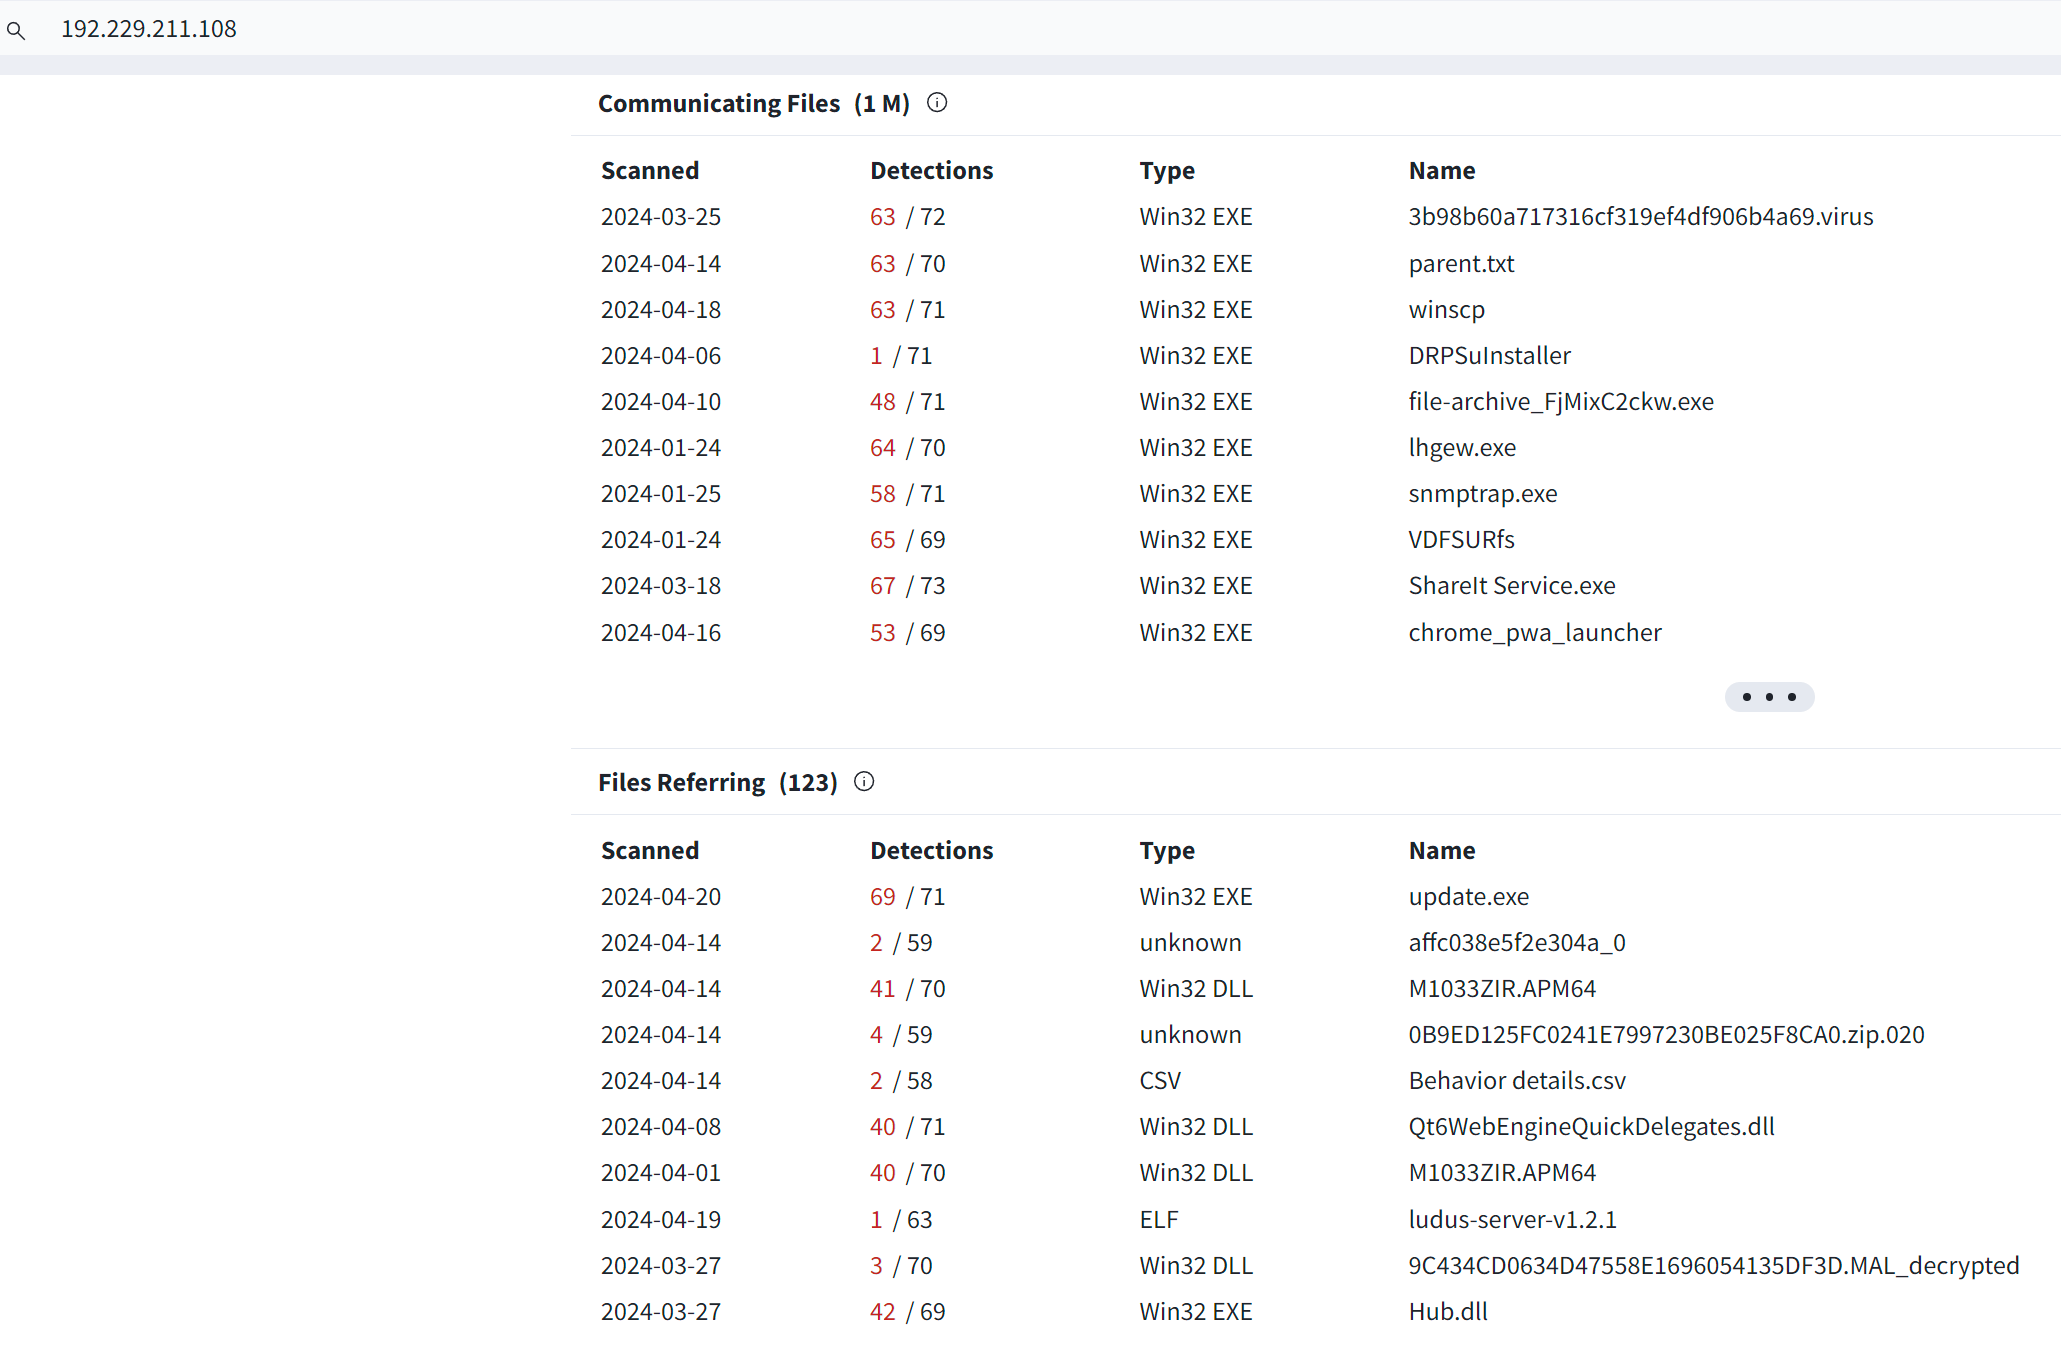Open M1033ZIR.APM64 scanned 2024-04-14
Screen dimensions: 2061x1347
click(1502, 989)
